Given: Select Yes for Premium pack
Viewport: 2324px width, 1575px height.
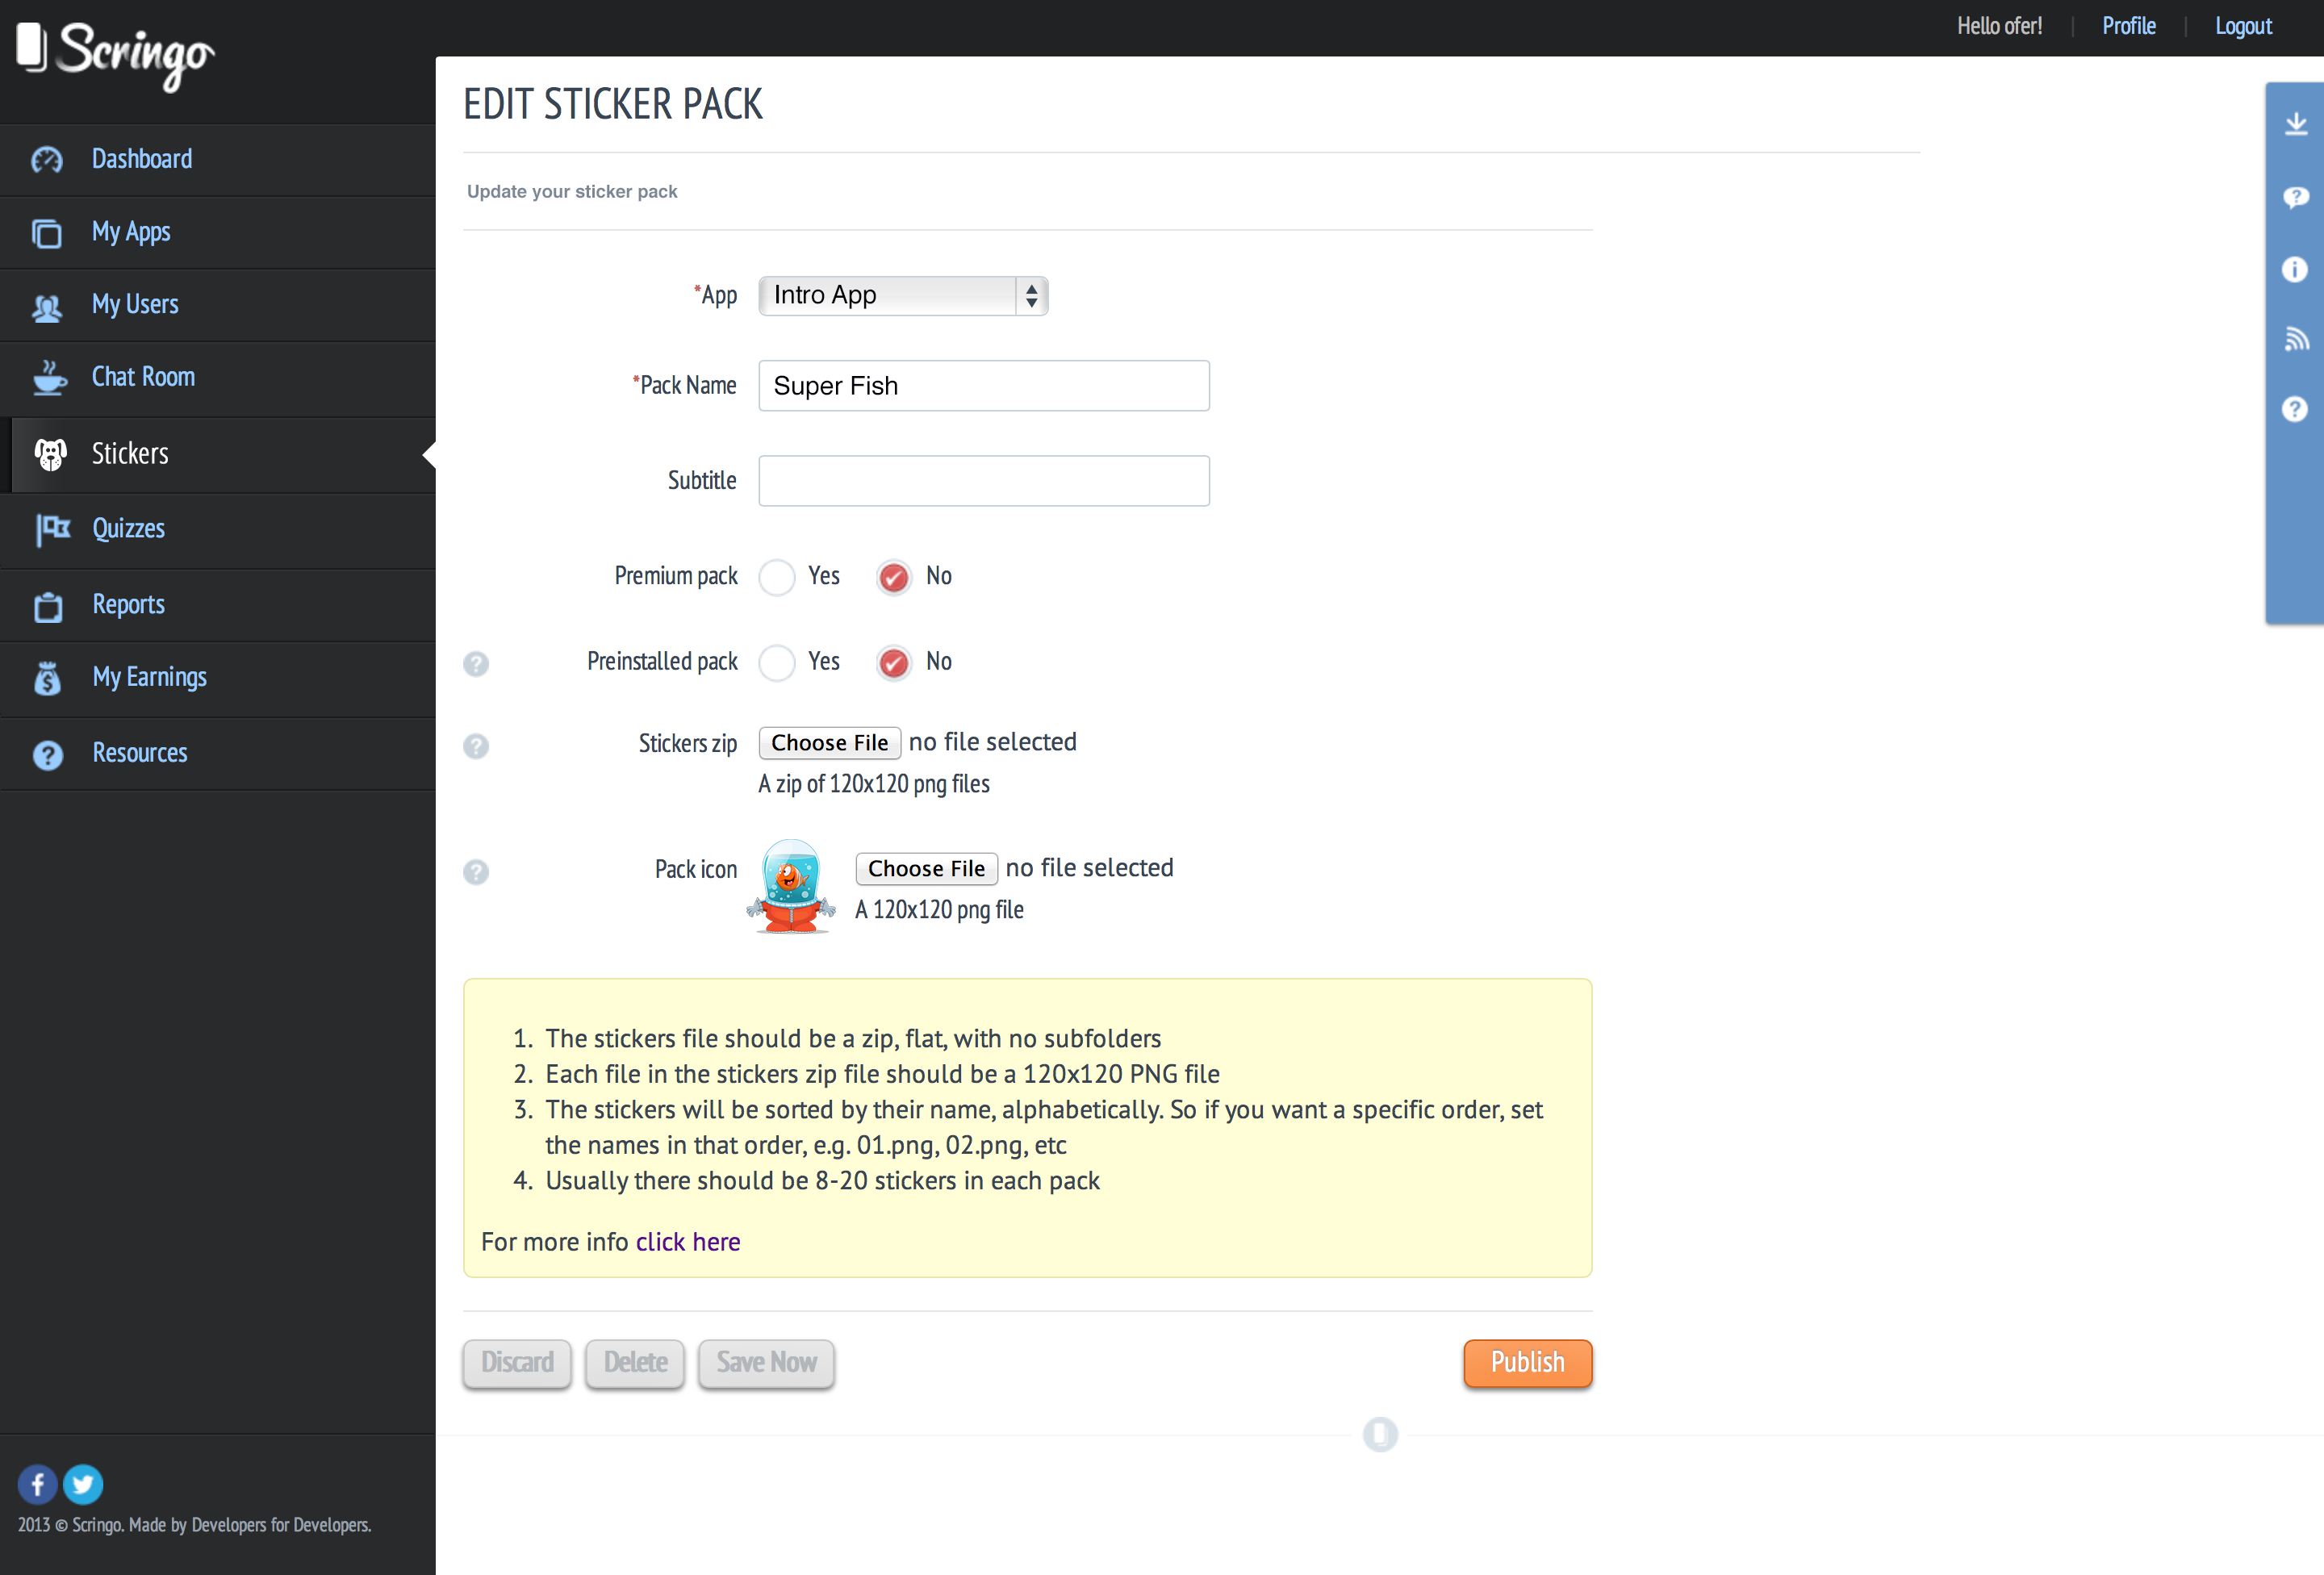Looking at the screenshot, I should pos(777,577).
